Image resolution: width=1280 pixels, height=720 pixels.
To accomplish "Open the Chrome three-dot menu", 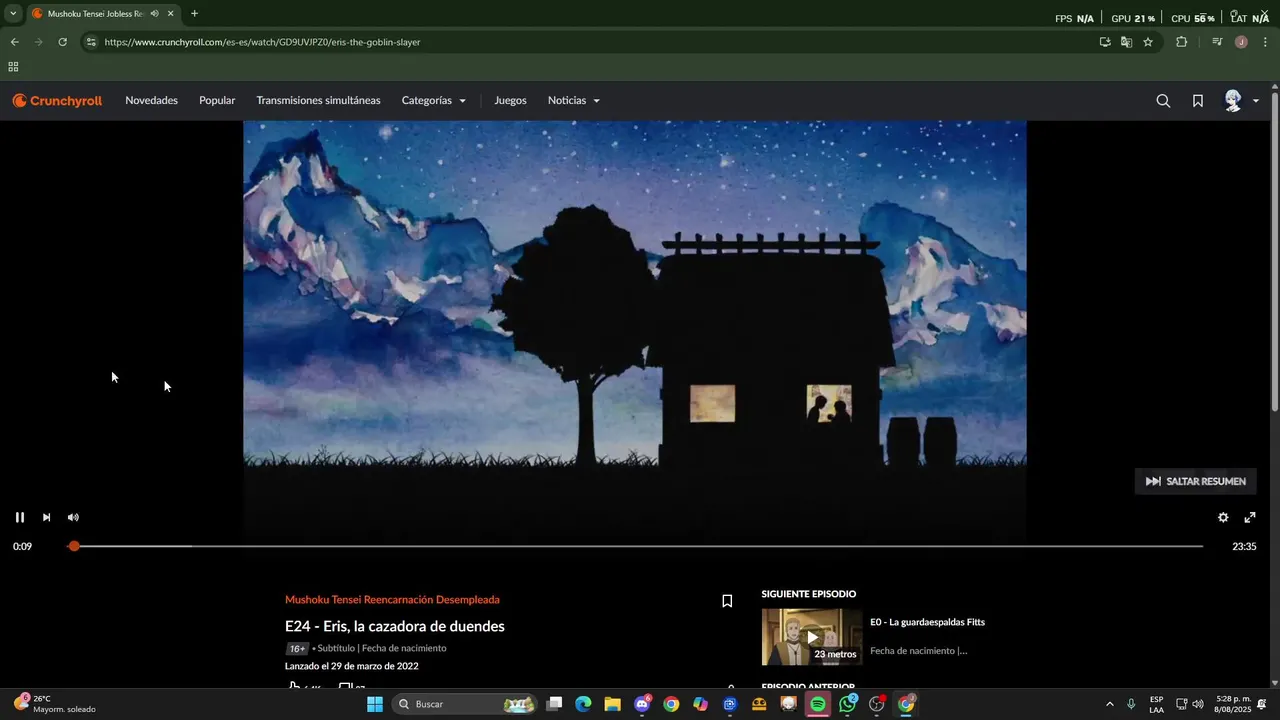I will 1265,42.
